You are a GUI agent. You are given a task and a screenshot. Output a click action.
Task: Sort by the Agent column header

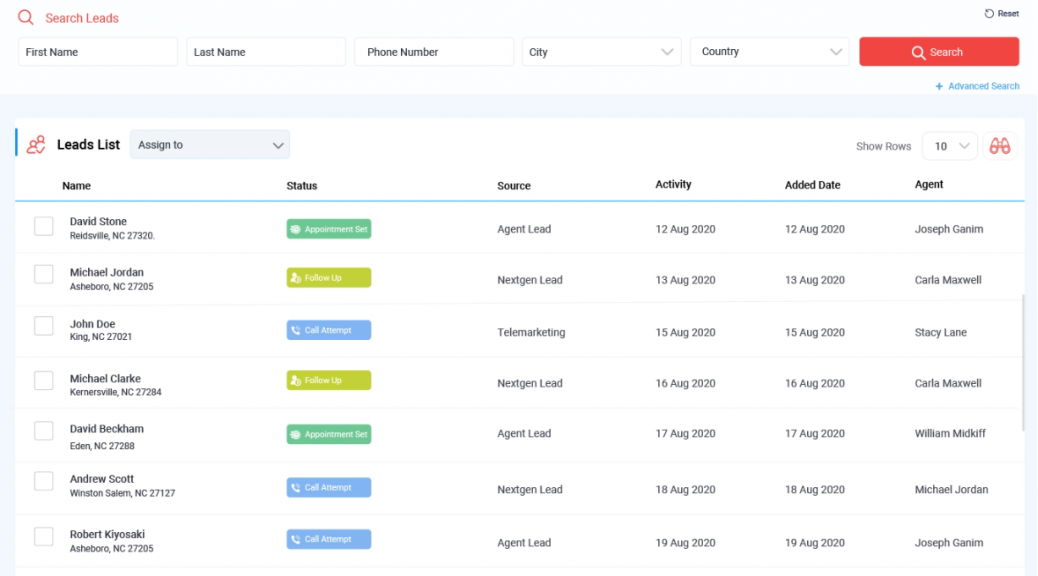pos(929,185)
